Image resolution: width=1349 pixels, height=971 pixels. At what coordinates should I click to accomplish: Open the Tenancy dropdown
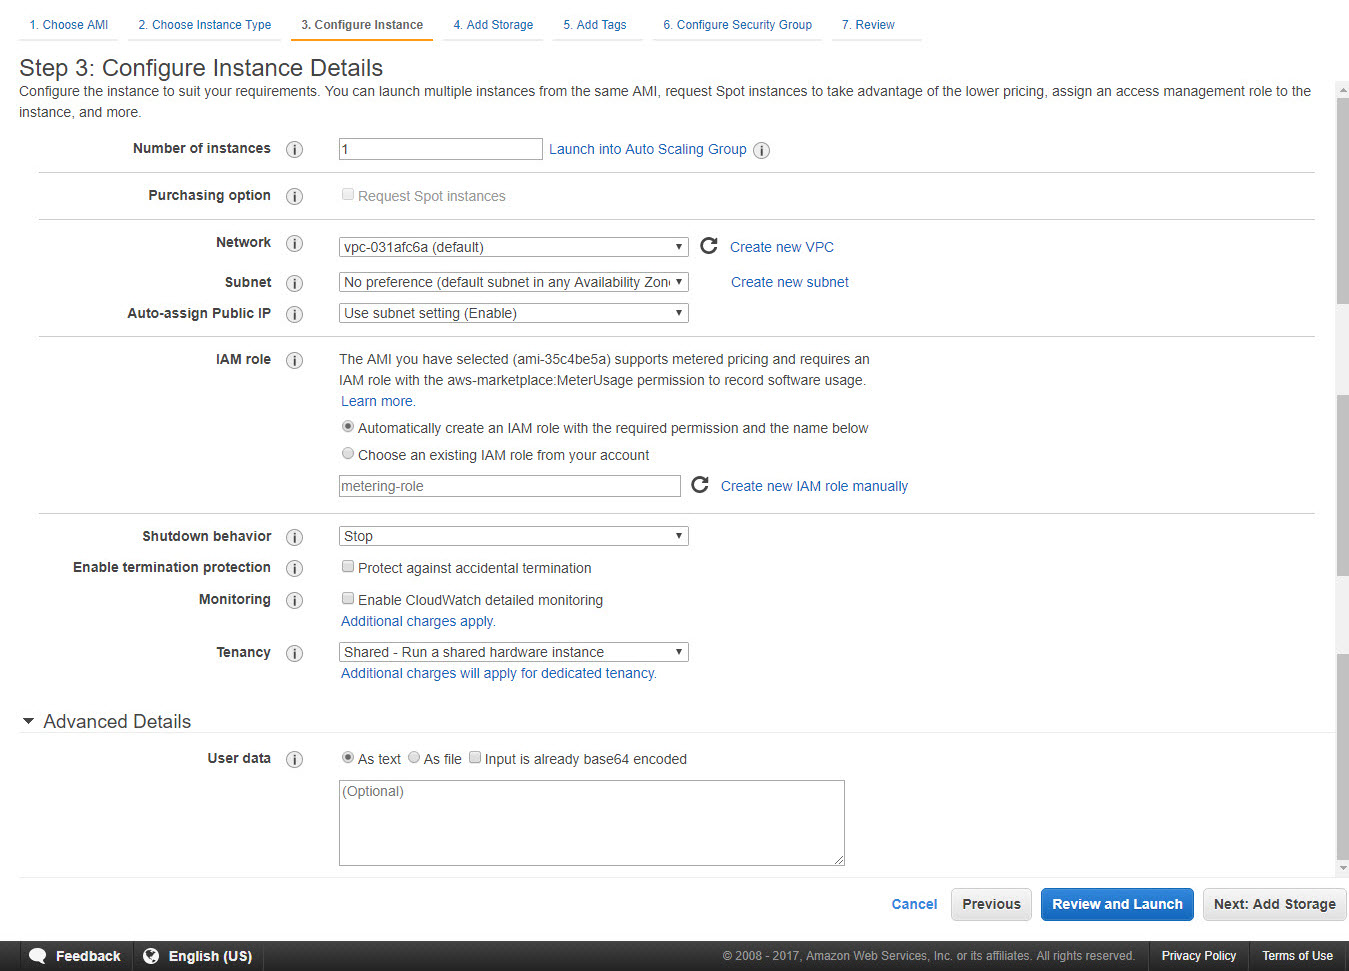pos(514,652)
